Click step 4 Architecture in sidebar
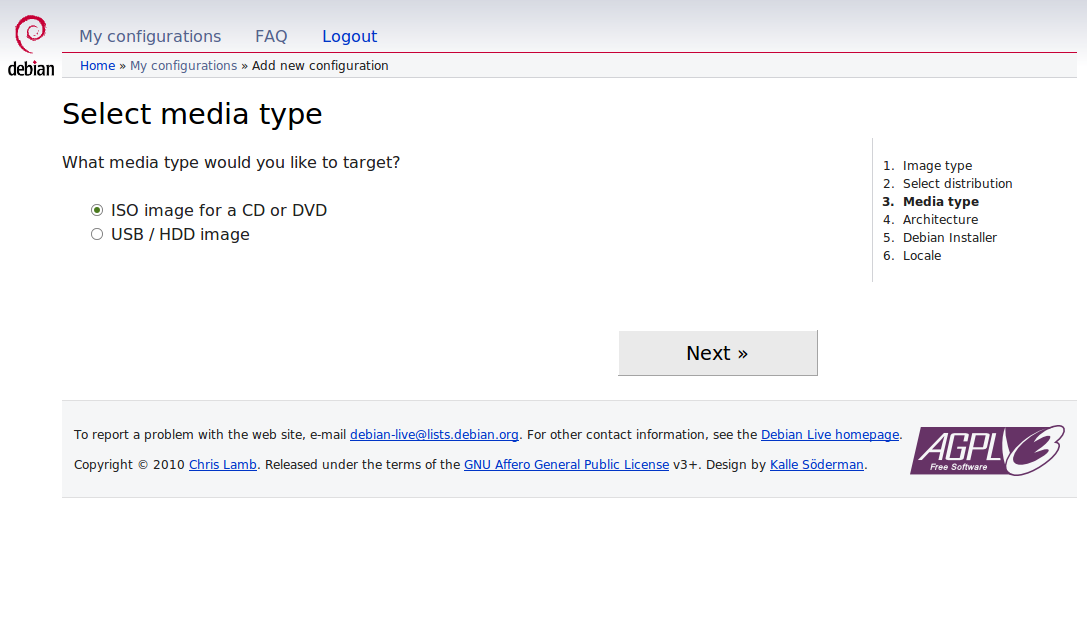Viewport: 1087px width, 629px height. click(x=940, y=220)
